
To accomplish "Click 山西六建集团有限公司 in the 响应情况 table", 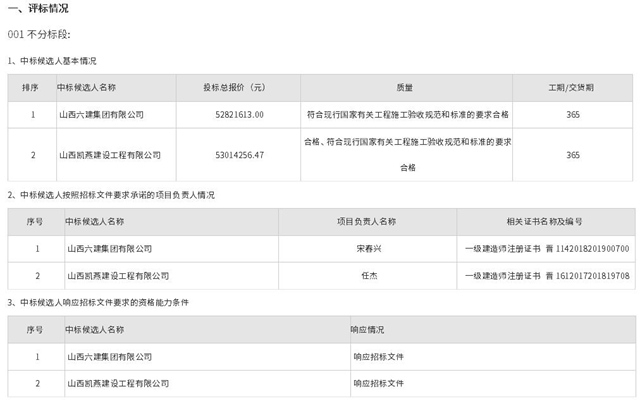I will [x=109, y=357].
